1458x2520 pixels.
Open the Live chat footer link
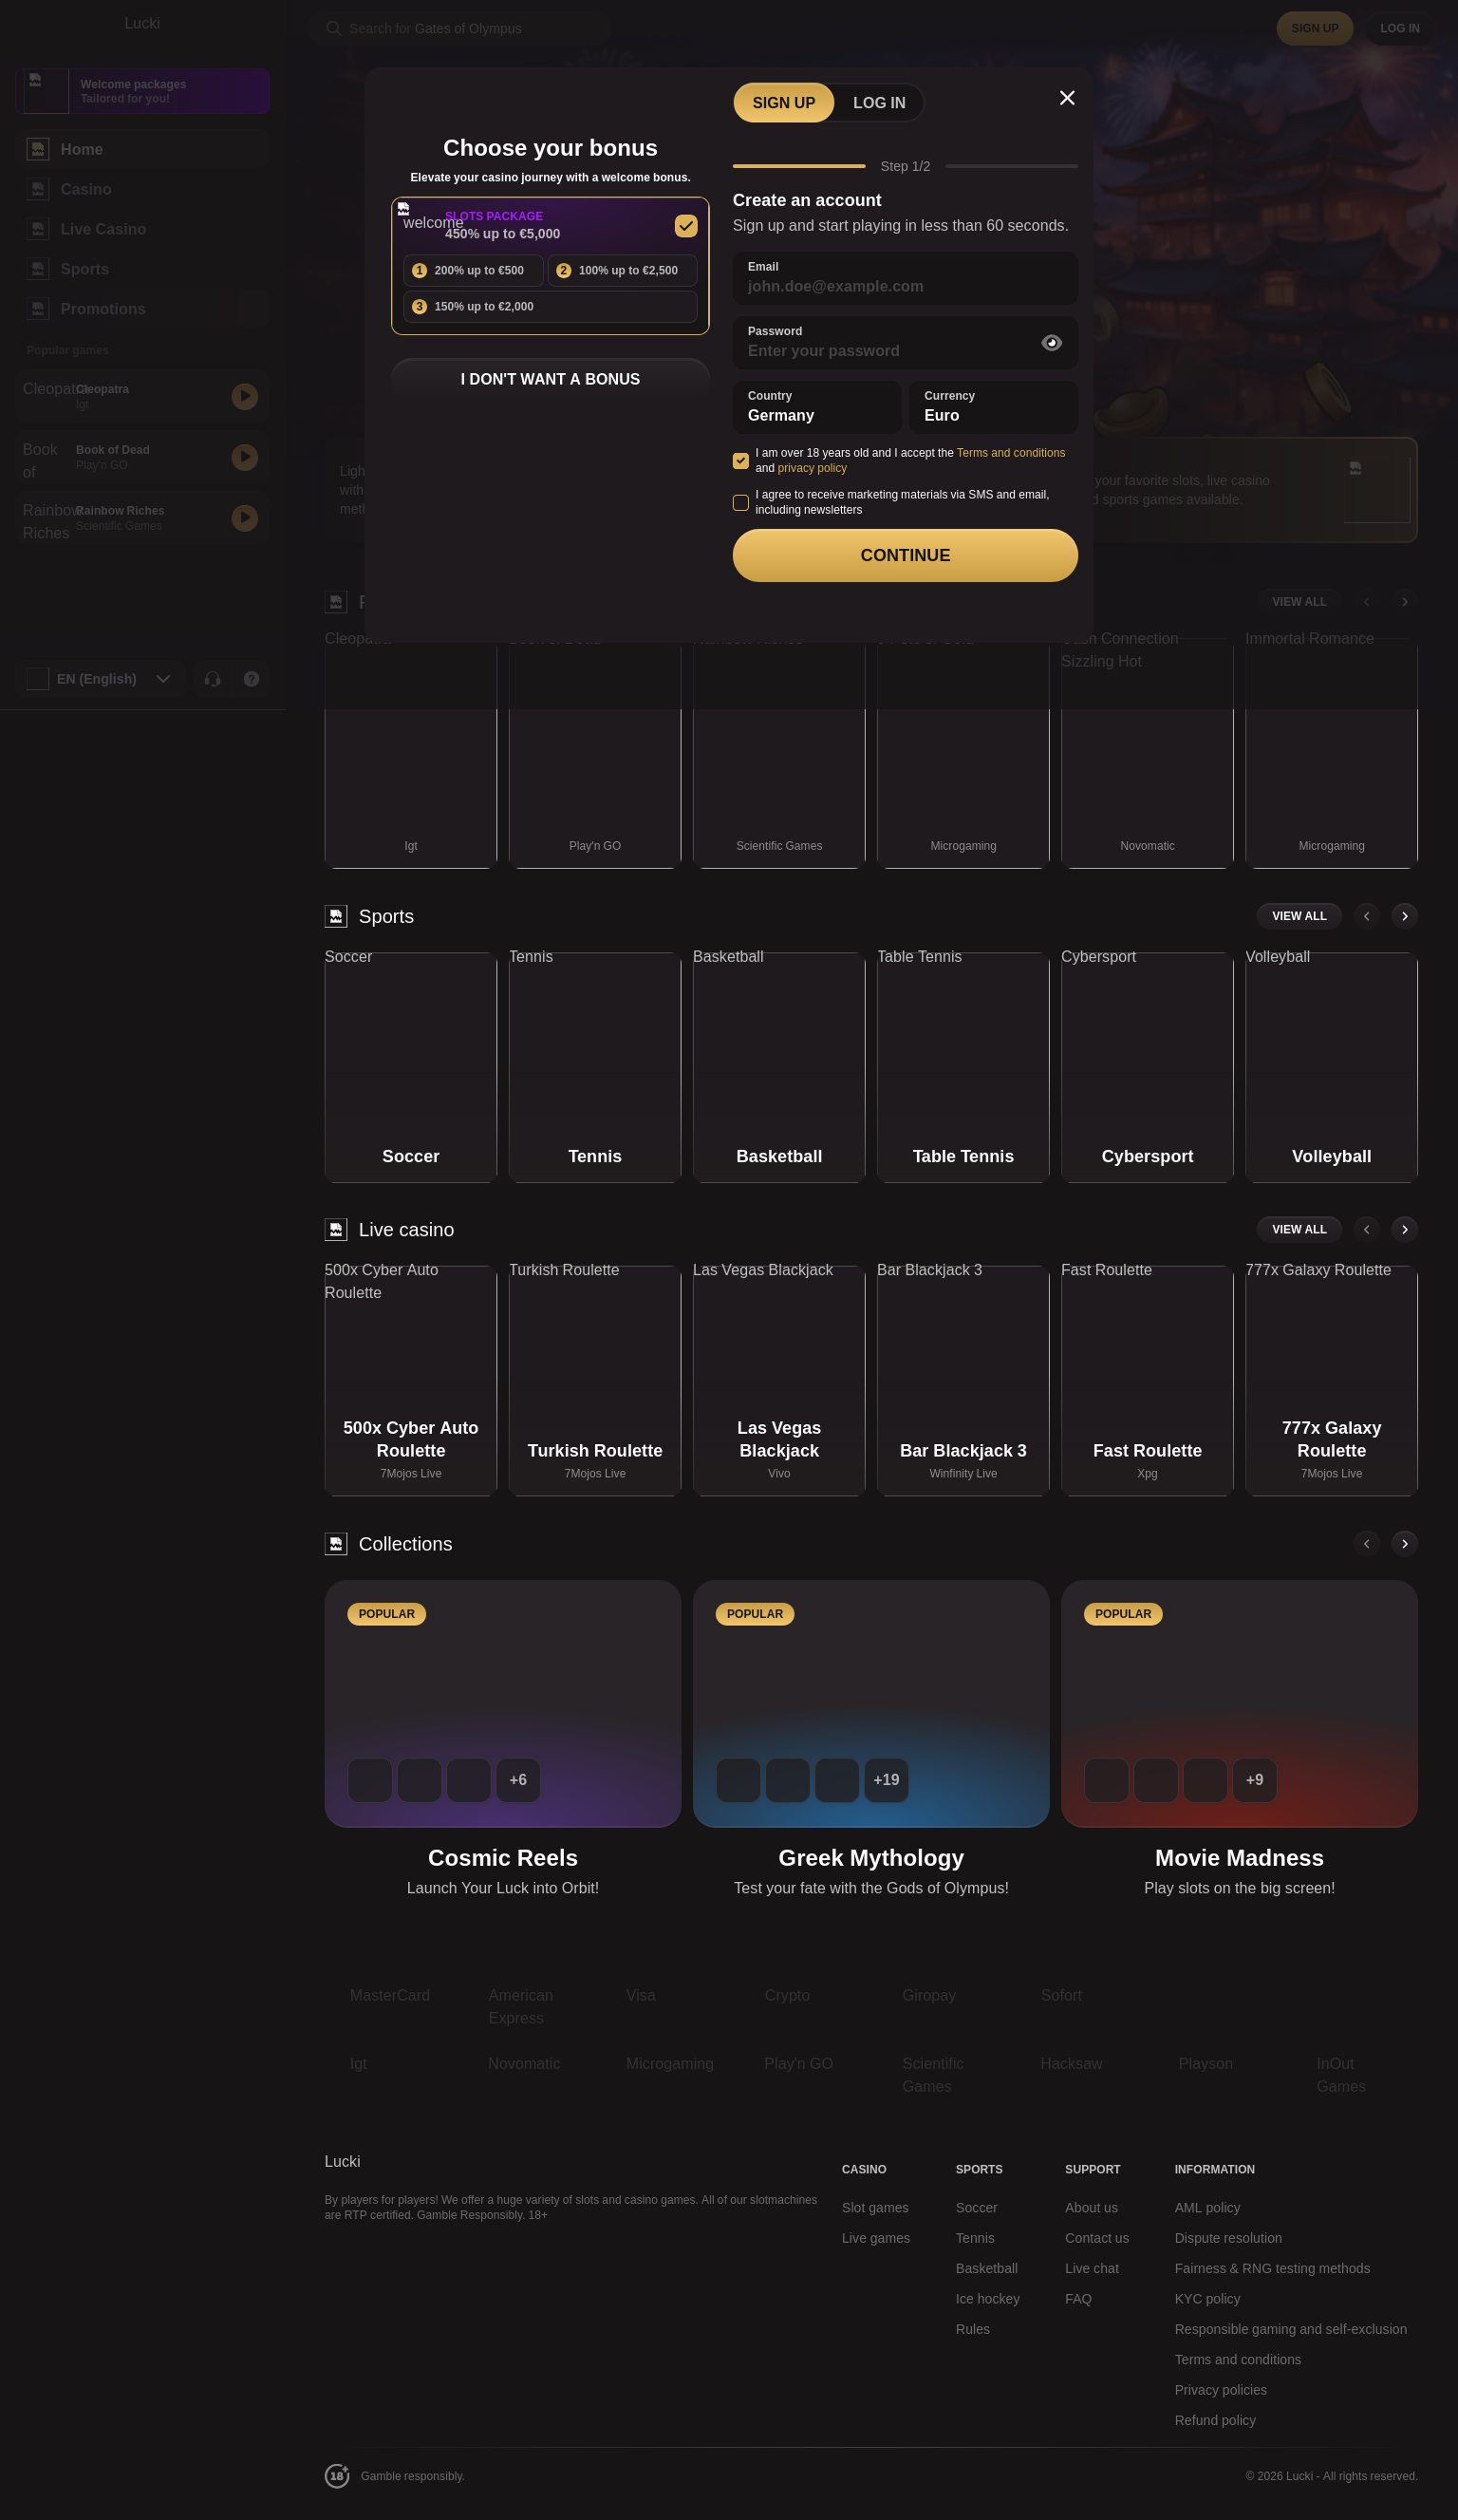(x=1091, y=2268)
